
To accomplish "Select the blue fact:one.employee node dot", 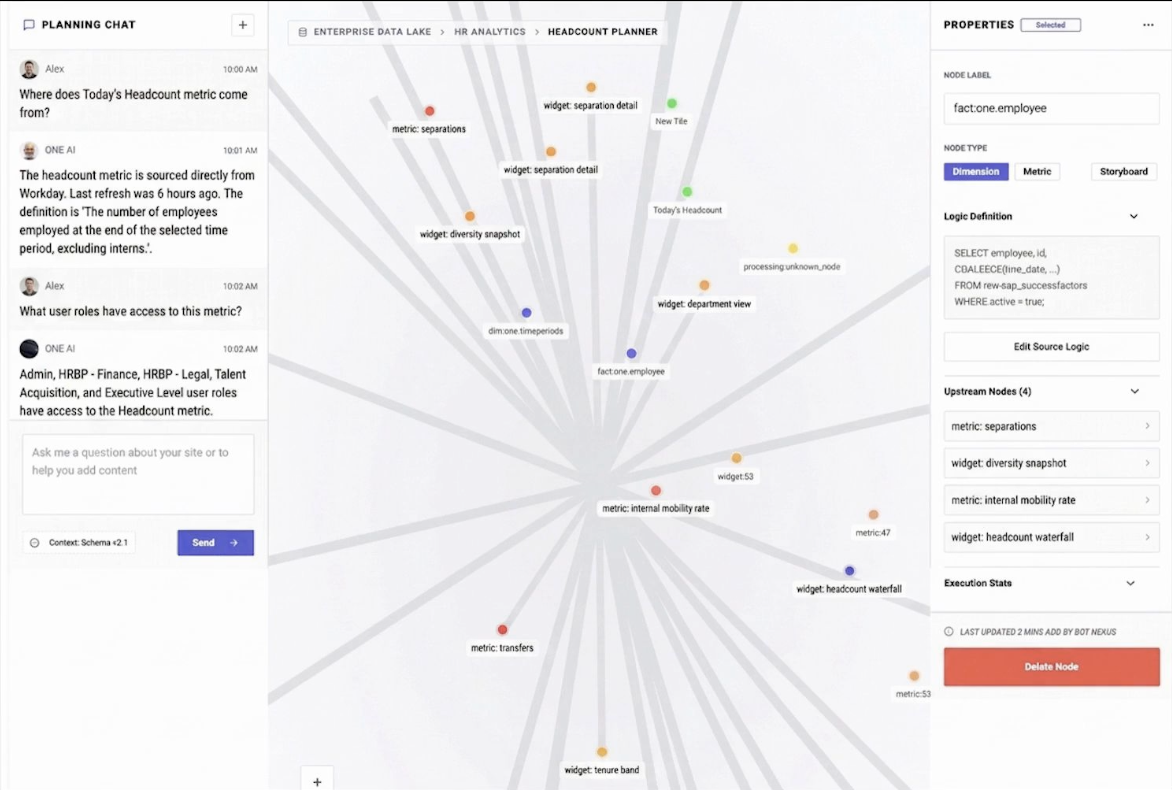I will point(632,354).
